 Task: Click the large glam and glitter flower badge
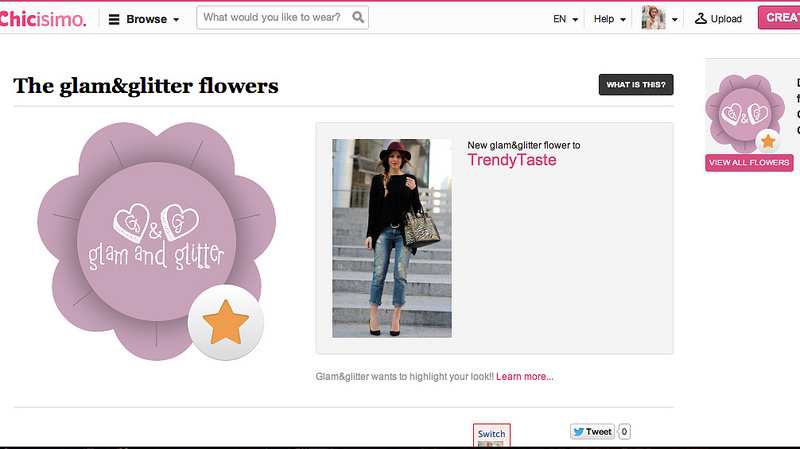pyautogui.click(x=157, y=241)
